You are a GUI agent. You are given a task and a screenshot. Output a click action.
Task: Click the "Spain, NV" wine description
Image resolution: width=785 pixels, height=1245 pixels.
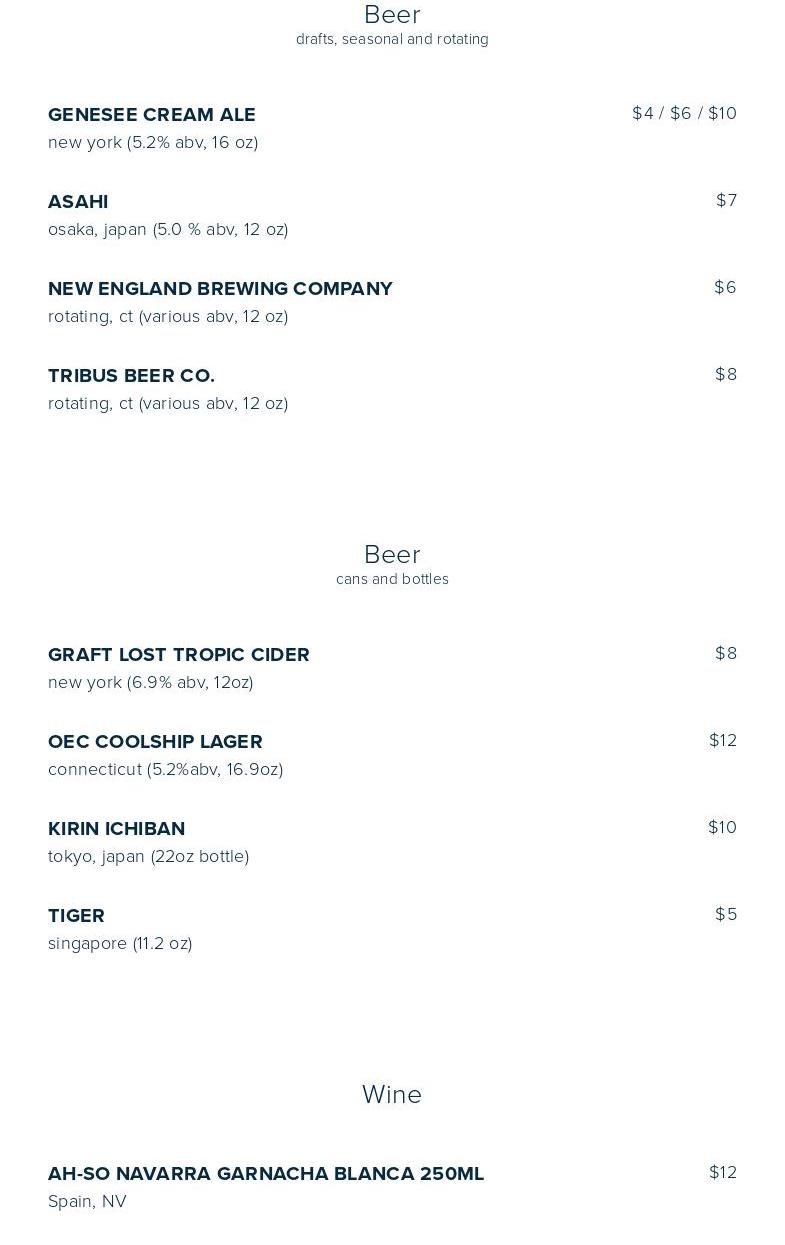87,1202
